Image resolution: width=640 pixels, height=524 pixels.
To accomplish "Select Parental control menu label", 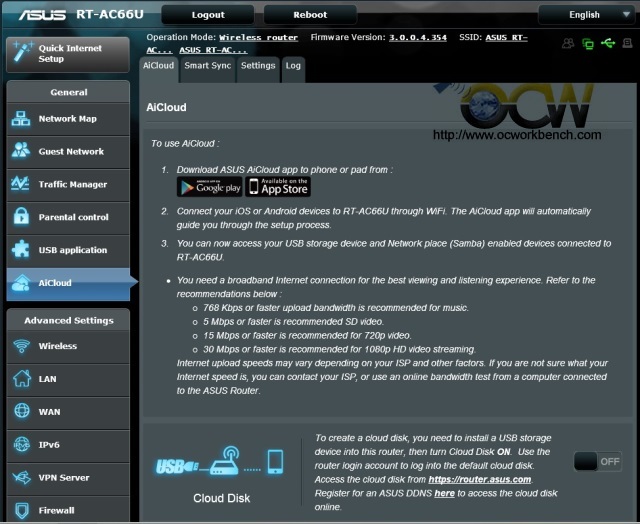I will tap(73, 217).
